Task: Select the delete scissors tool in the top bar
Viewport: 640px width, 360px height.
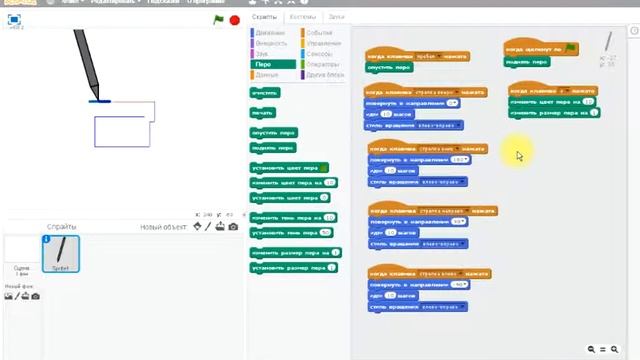Action: pyautogui.click(x=266, y=2)
